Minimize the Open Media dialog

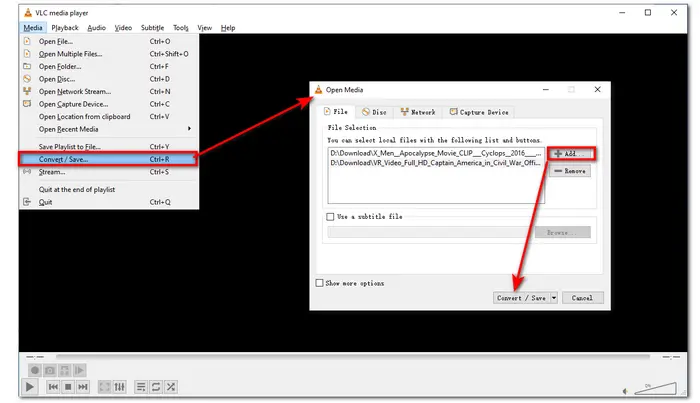click(x=546, y=89)
